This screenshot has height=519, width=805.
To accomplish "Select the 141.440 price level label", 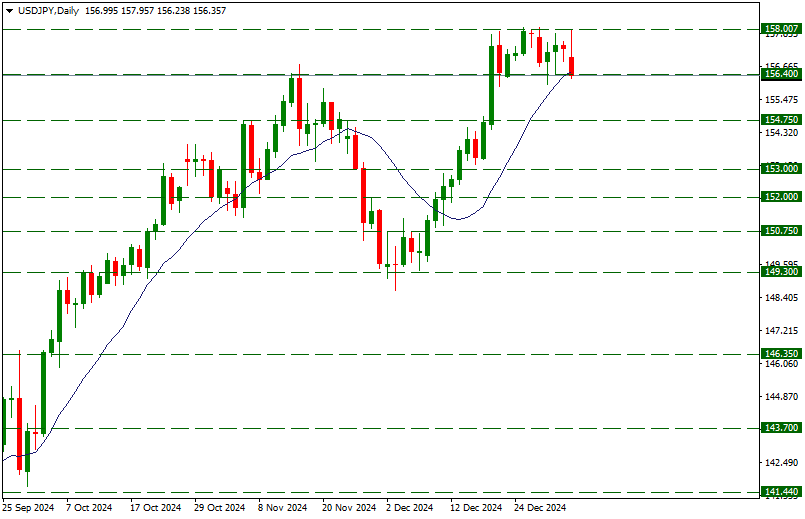I will point(780,493).
